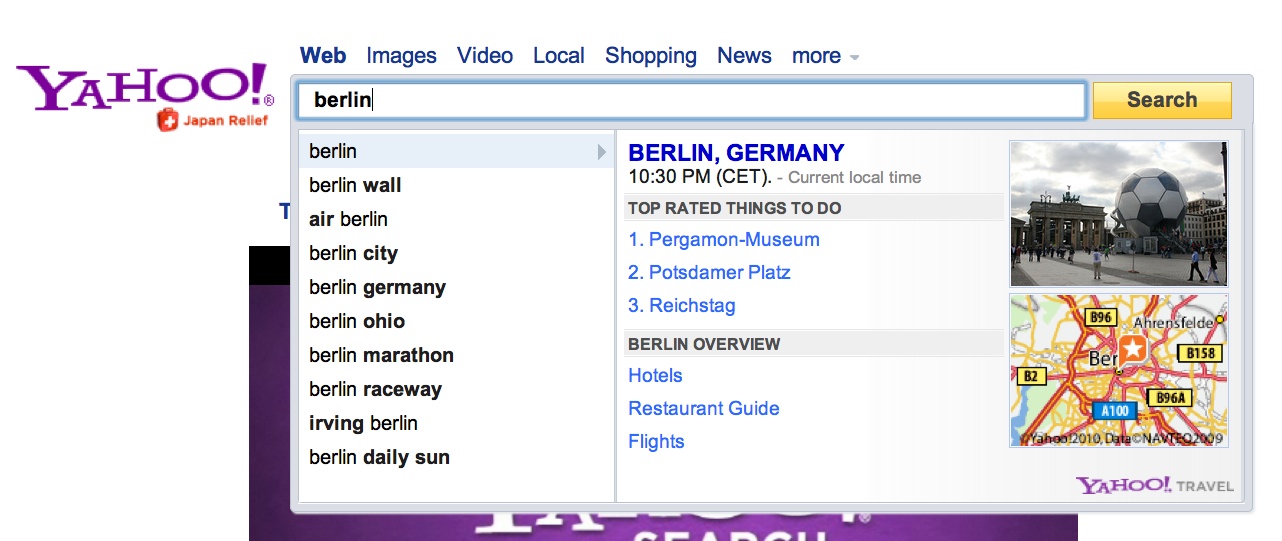Open the Hotels link
Image resolution: width=1282 pixels, height=541 pixels.
[x=655, y=376]
